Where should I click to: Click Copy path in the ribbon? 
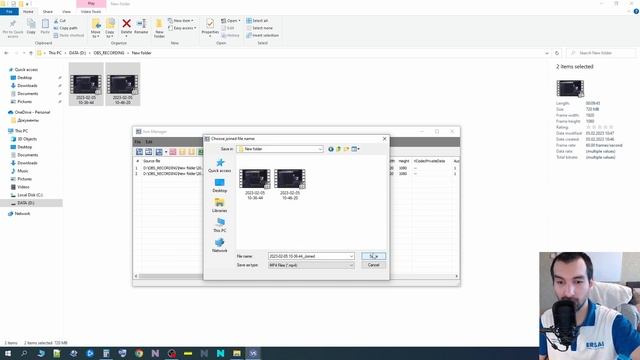[65, 28]
